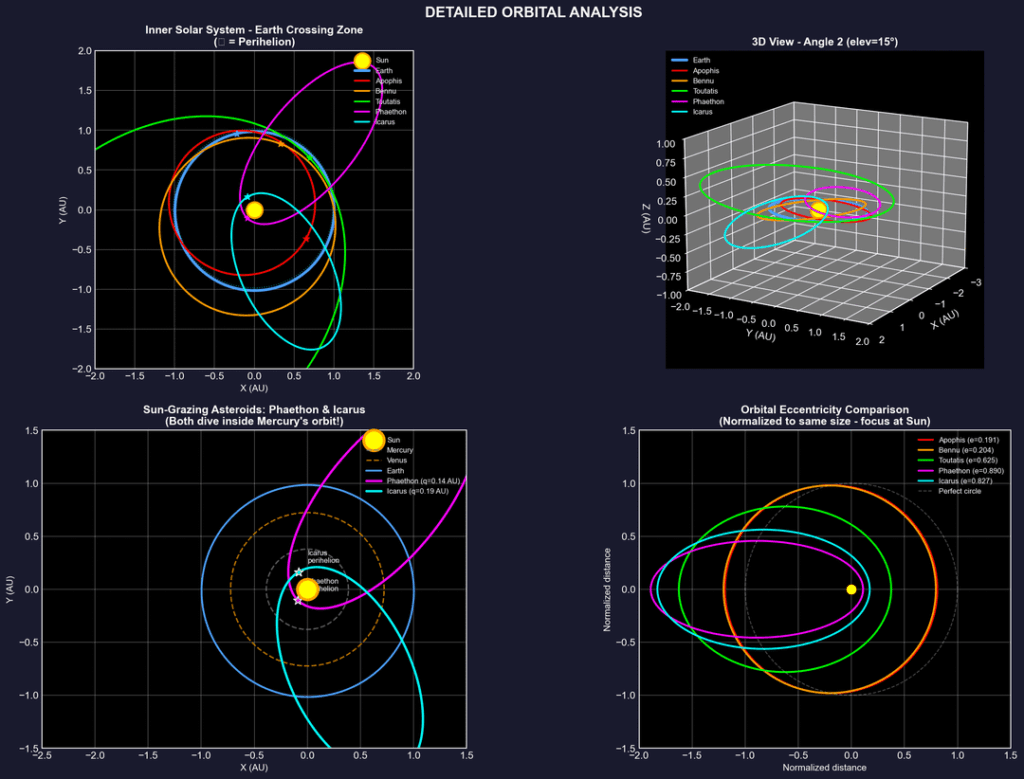Click the Phaethon (e=0.890) legend label
The width and height of the screenshot is (1024, 779).
click(x=971, y=471)
